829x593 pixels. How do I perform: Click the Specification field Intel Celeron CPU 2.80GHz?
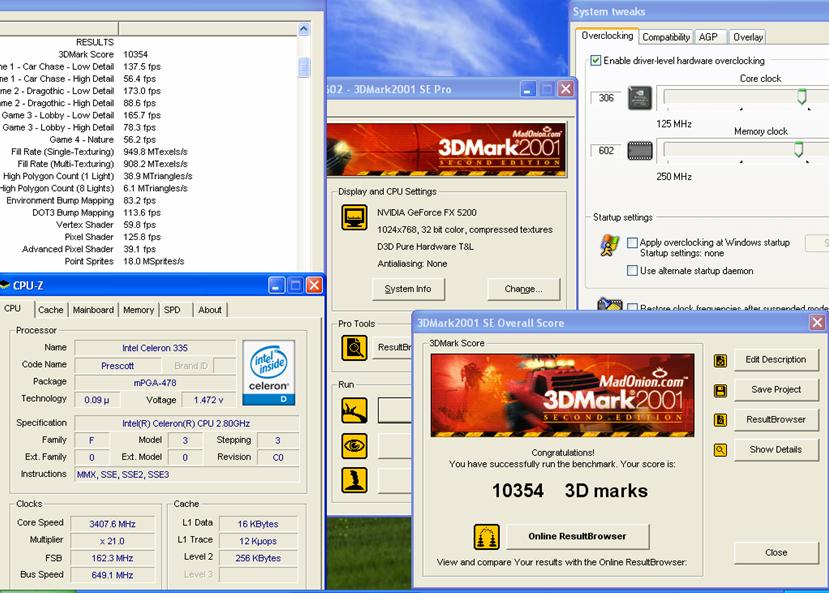(186, 423)
